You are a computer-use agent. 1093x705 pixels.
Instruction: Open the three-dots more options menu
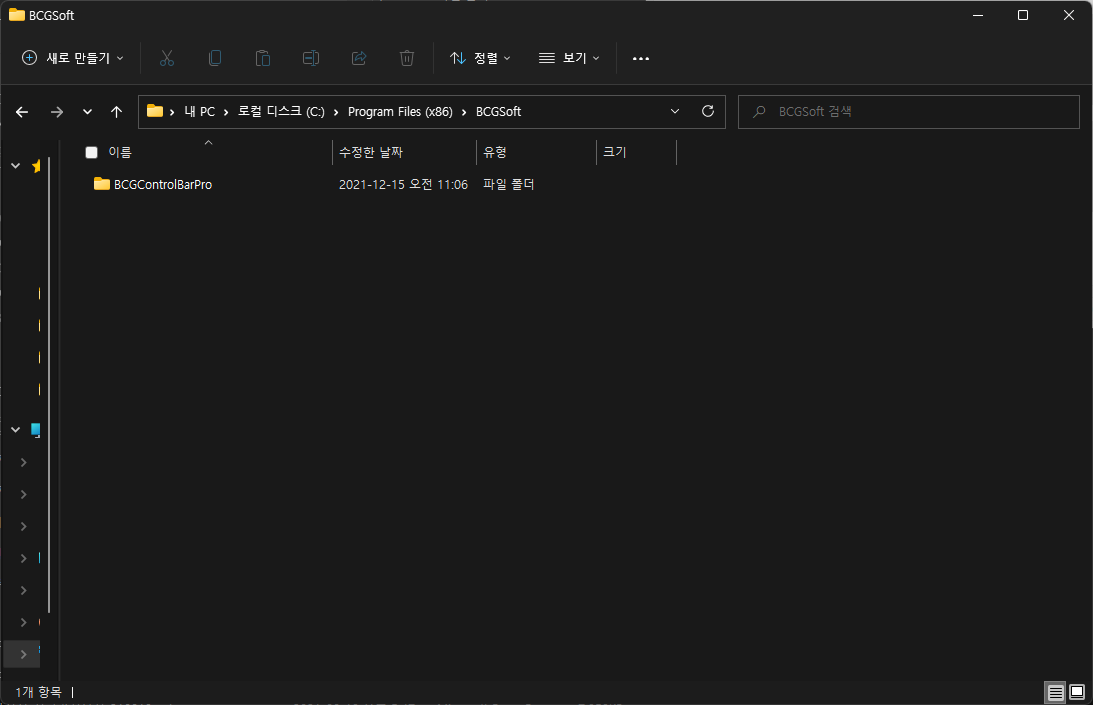click(641, 59)
